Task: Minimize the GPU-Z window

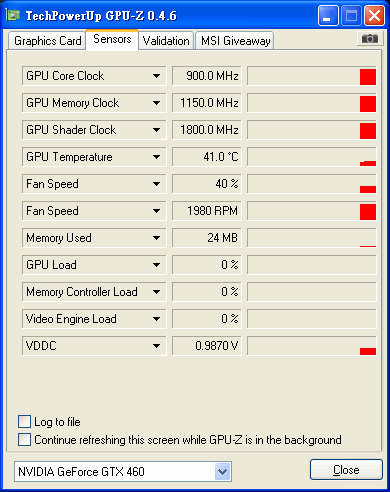Action: pos(328,15)
